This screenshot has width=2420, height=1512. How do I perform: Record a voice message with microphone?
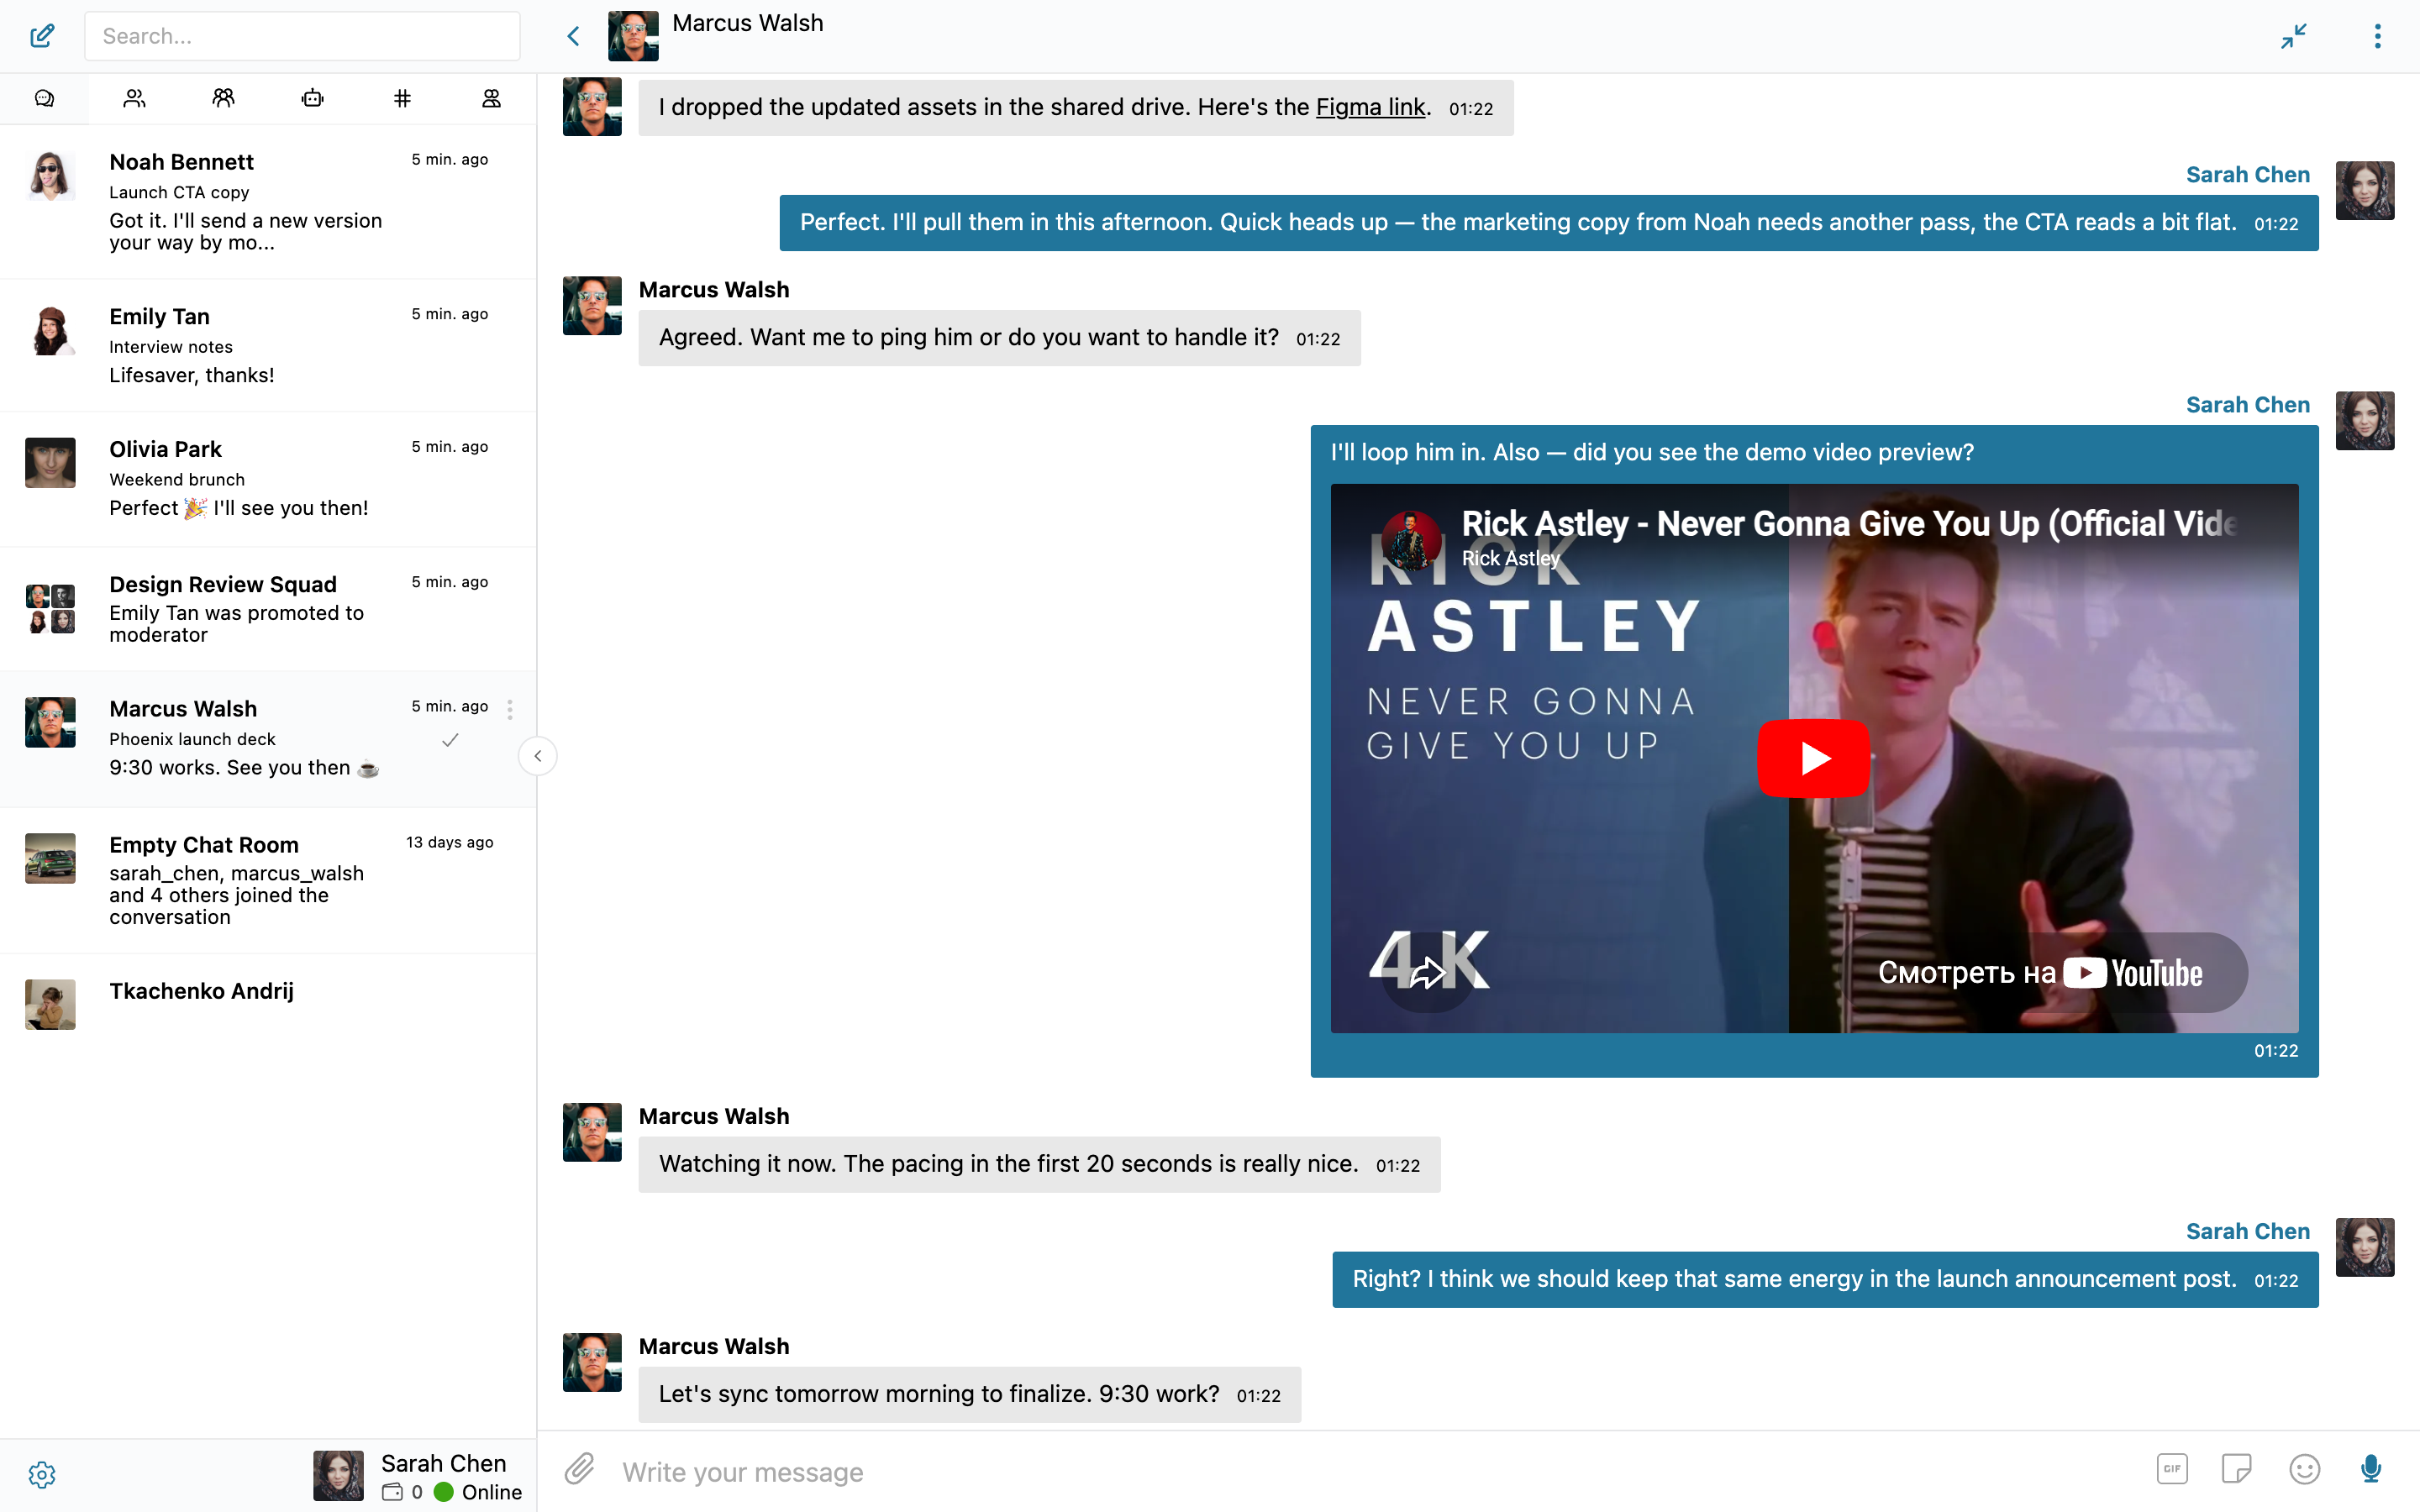click(2371, 1469)
